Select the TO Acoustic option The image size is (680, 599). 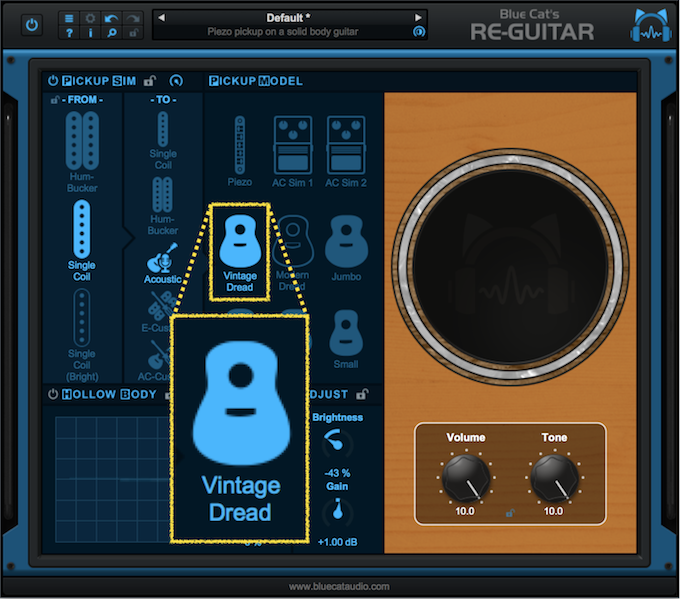[163, 263]
